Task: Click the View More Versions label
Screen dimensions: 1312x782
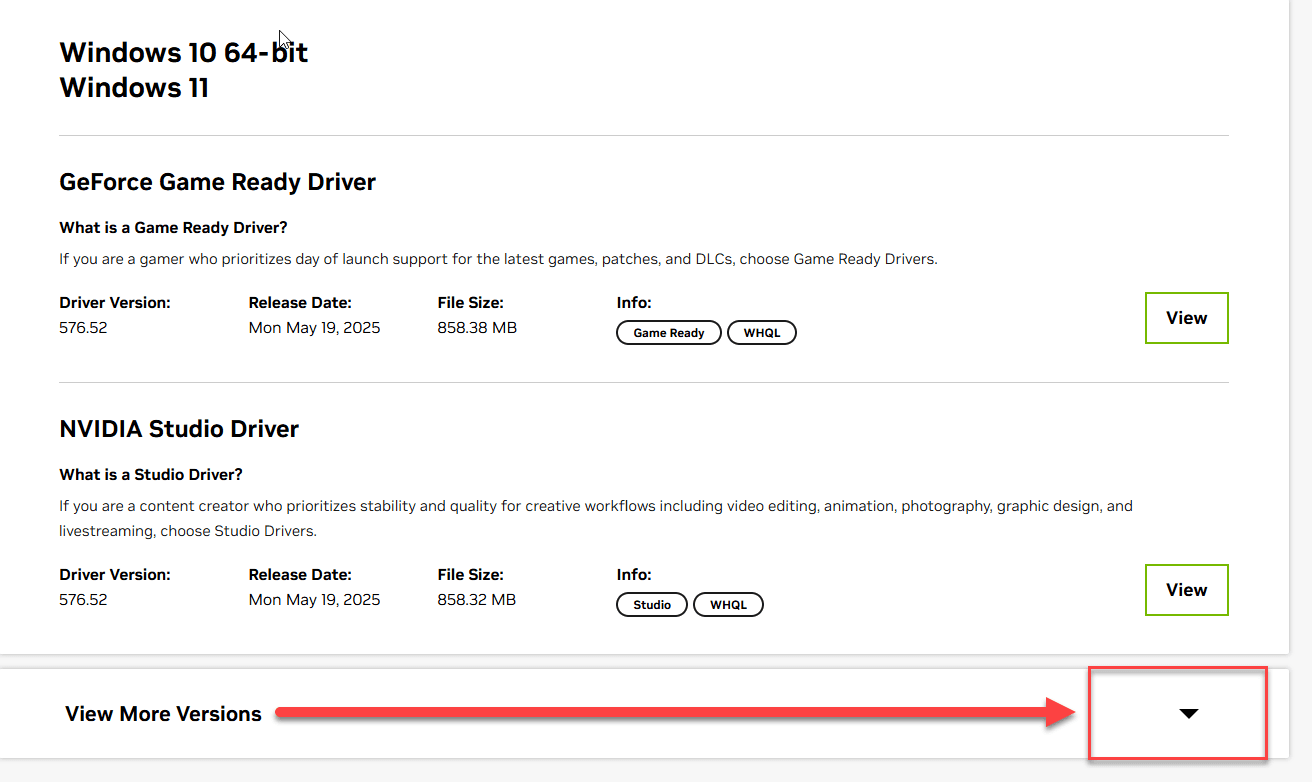Action: point(163,714)
